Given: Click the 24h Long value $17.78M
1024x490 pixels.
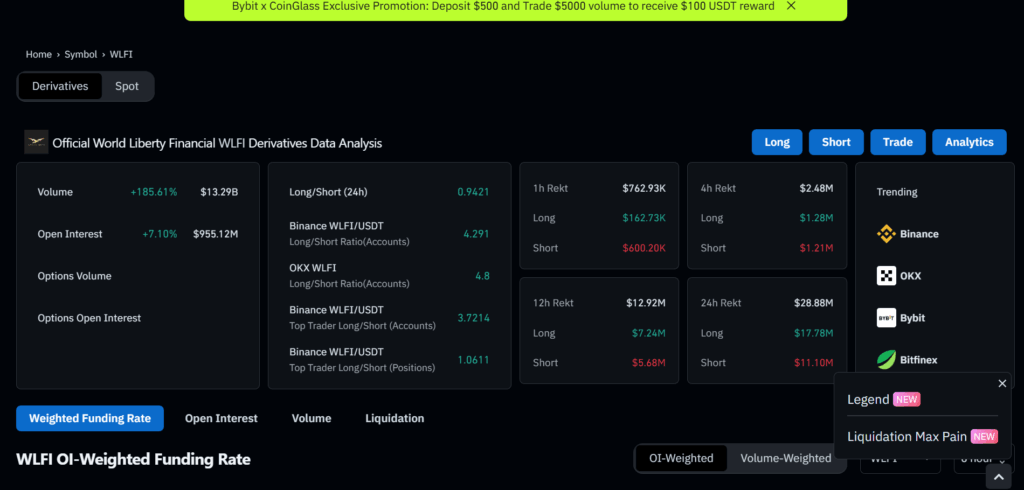Looking at the screenshot, I should click(x=814, y=333).
